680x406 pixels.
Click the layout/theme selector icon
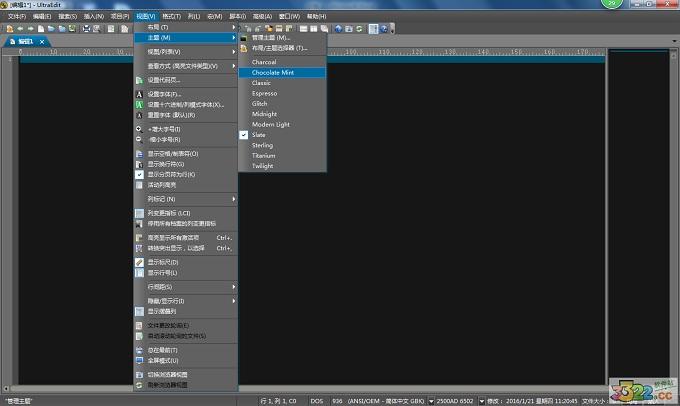244,49
